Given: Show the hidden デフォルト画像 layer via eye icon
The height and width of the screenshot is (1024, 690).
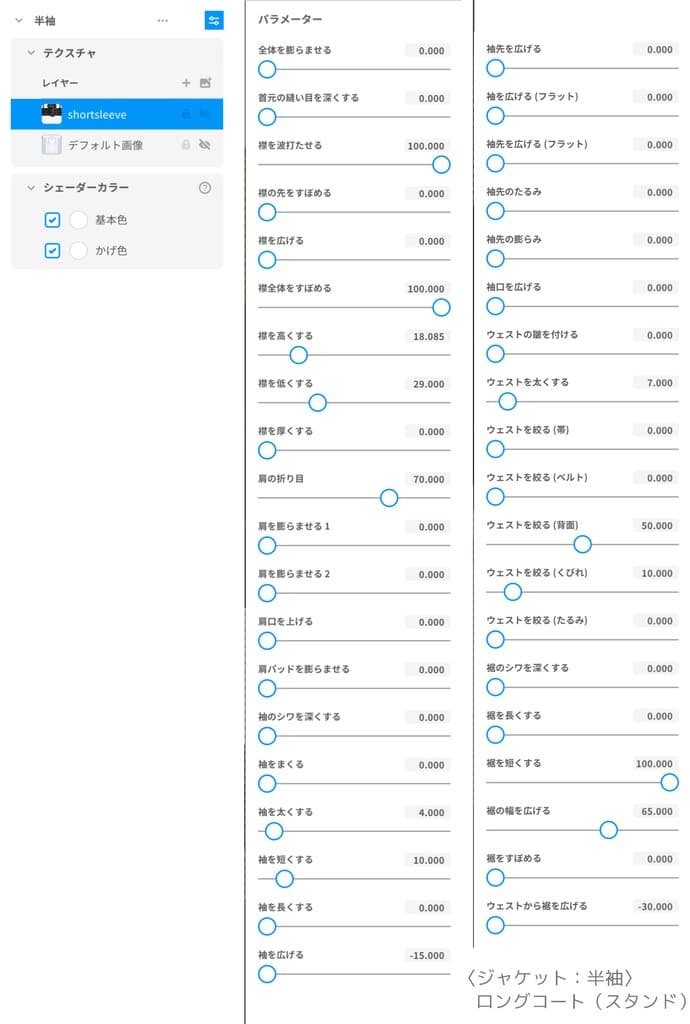Looking at the screenshot, I should pyautogui.click(x=205, y=145).
